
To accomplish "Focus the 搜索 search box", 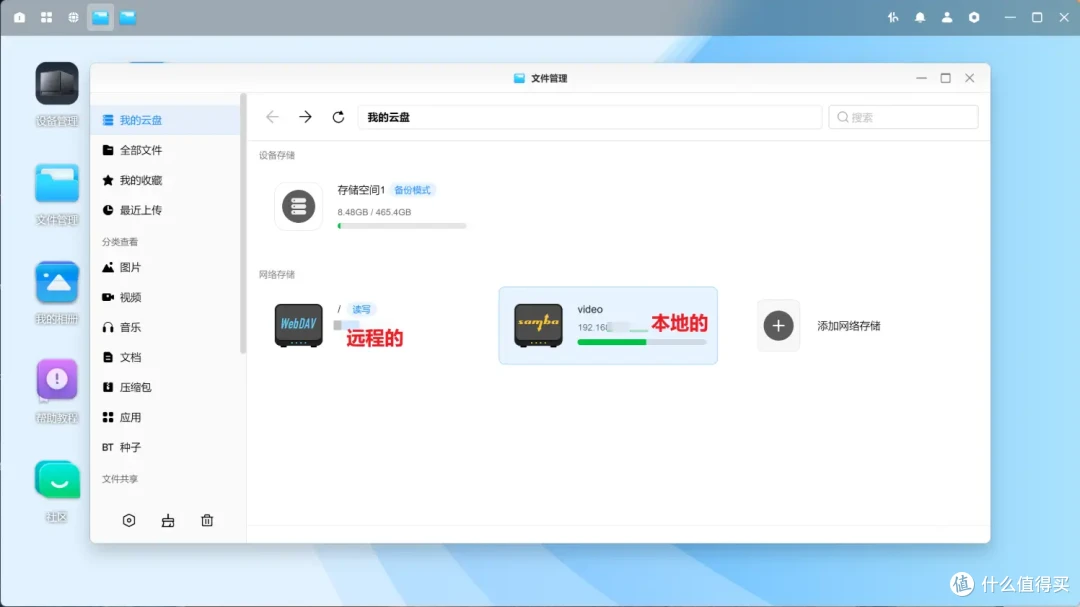I will coord(903,117).
